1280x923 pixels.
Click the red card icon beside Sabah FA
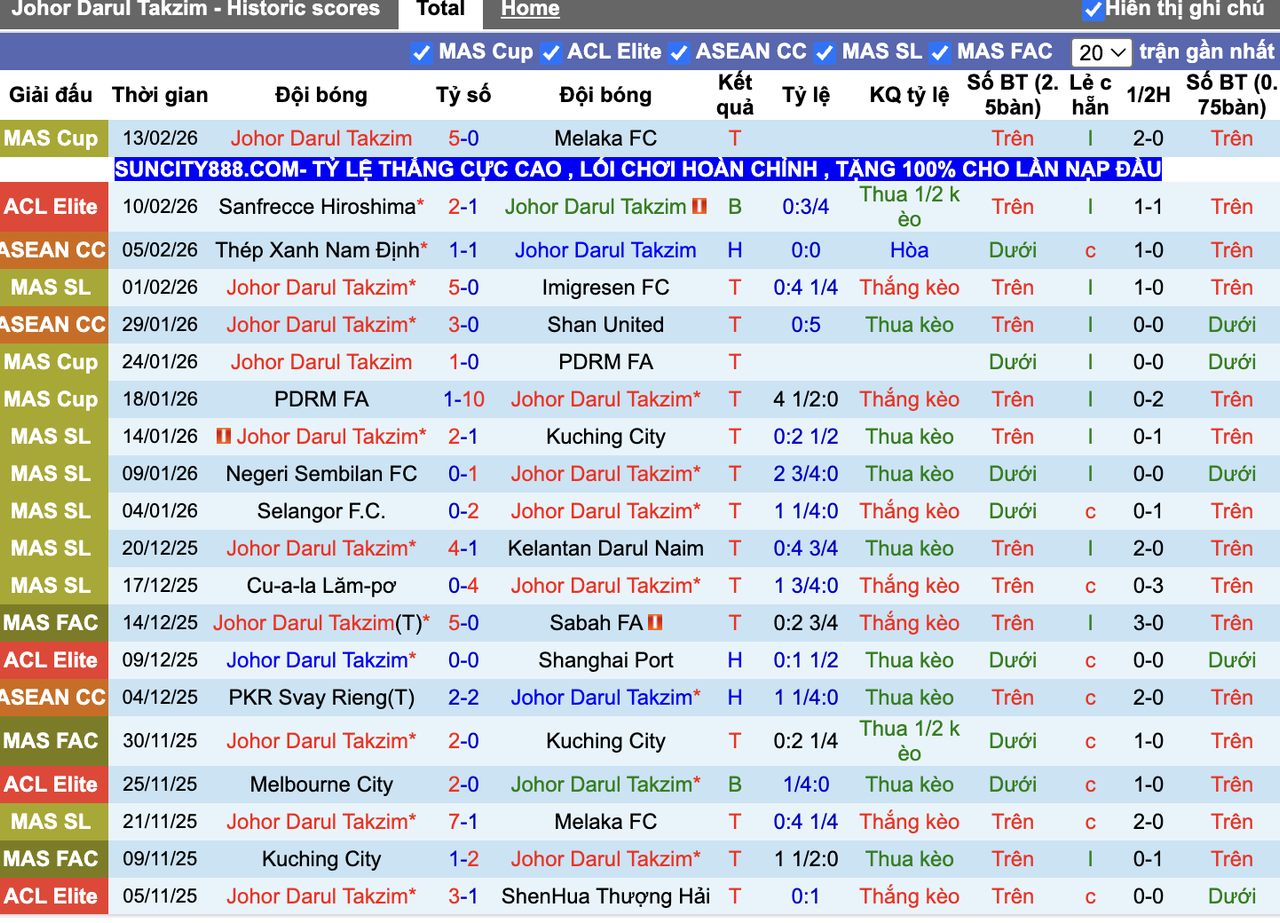(x=656, y=622)
